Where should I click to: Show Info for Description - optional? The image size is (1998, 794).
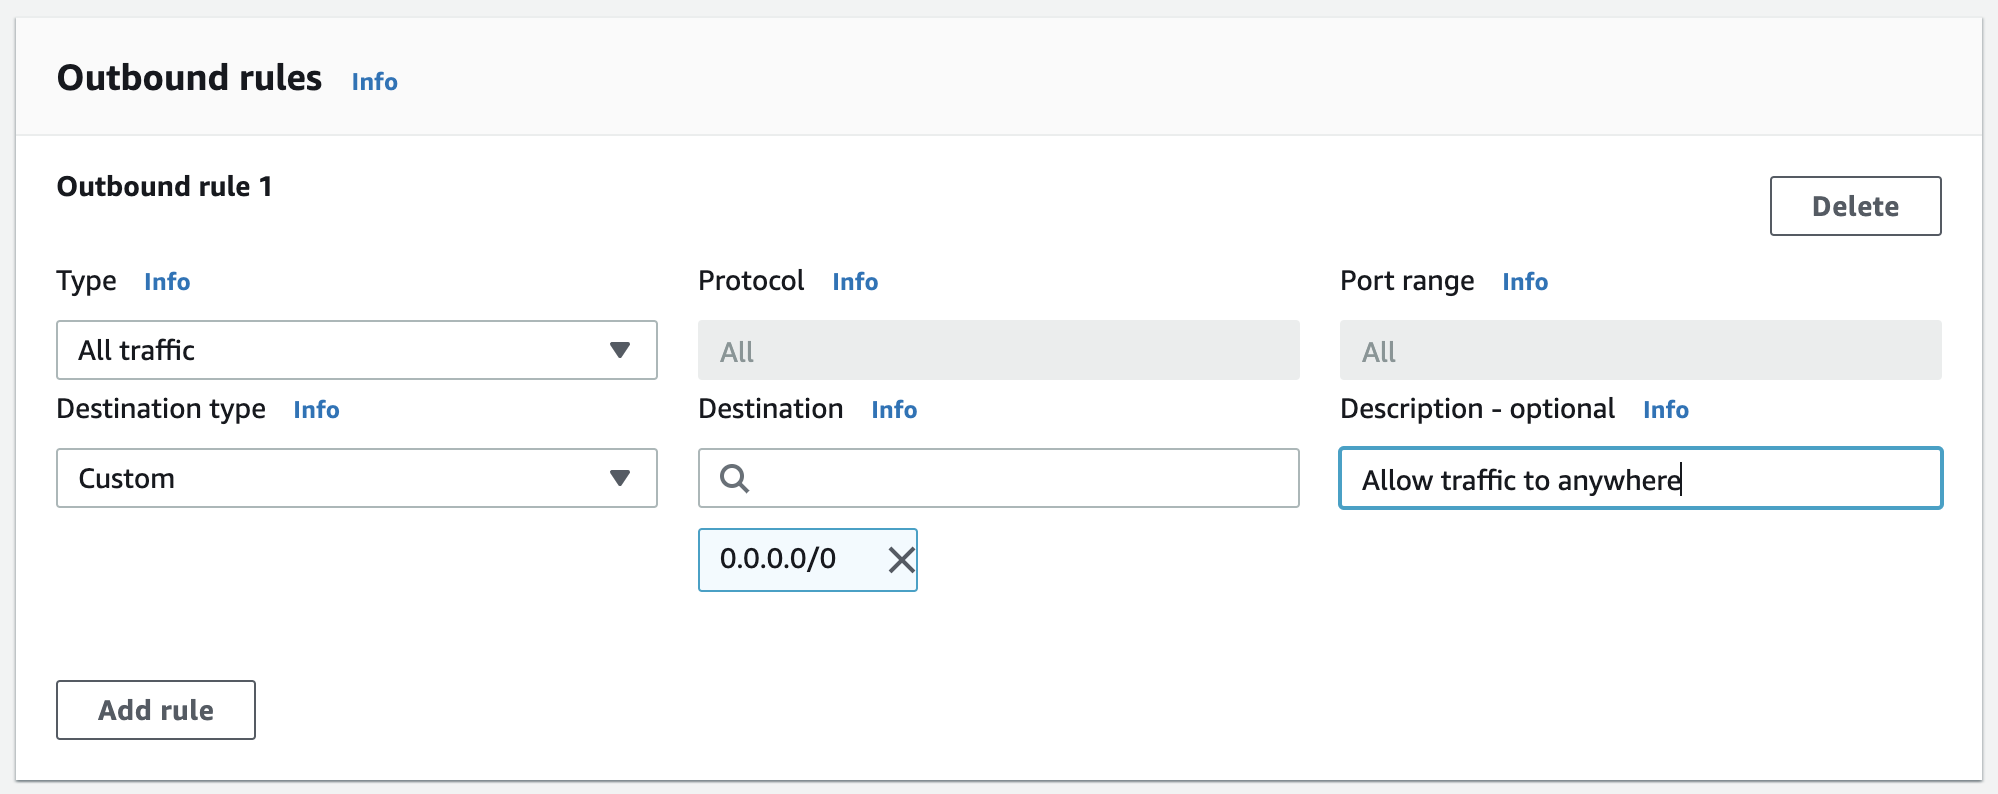(1665, 410)
